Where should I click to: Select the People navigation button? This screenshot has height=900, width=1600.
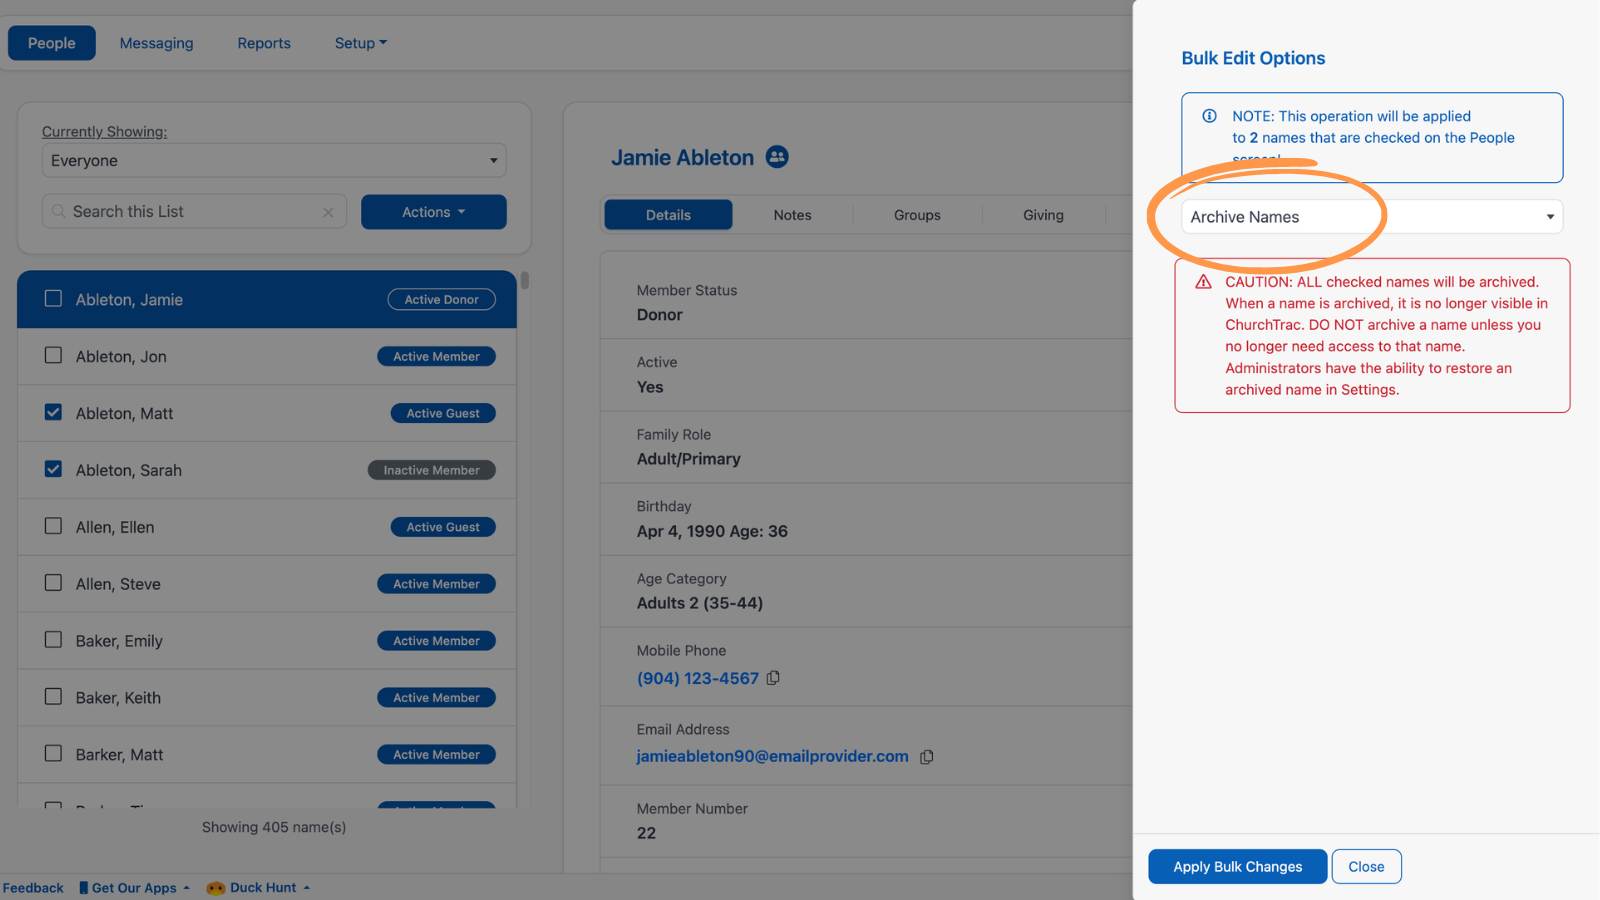(52, 43)
